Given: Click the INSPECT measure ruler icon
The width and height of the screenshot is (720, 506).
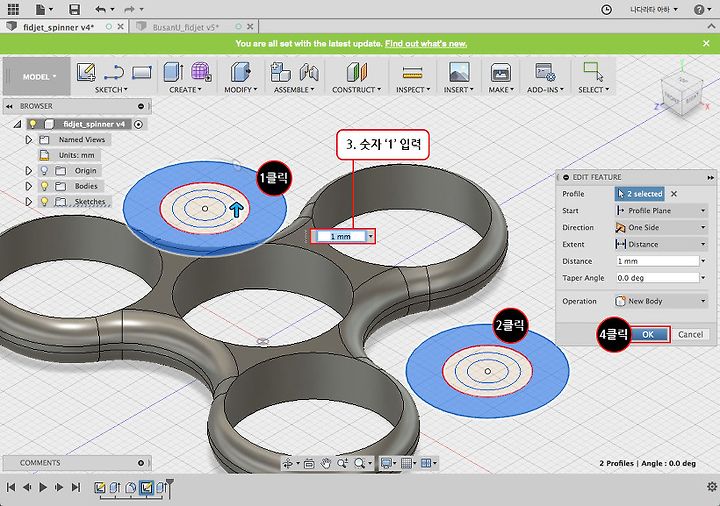Looking at the screenshot, I should tap(412, 73).
